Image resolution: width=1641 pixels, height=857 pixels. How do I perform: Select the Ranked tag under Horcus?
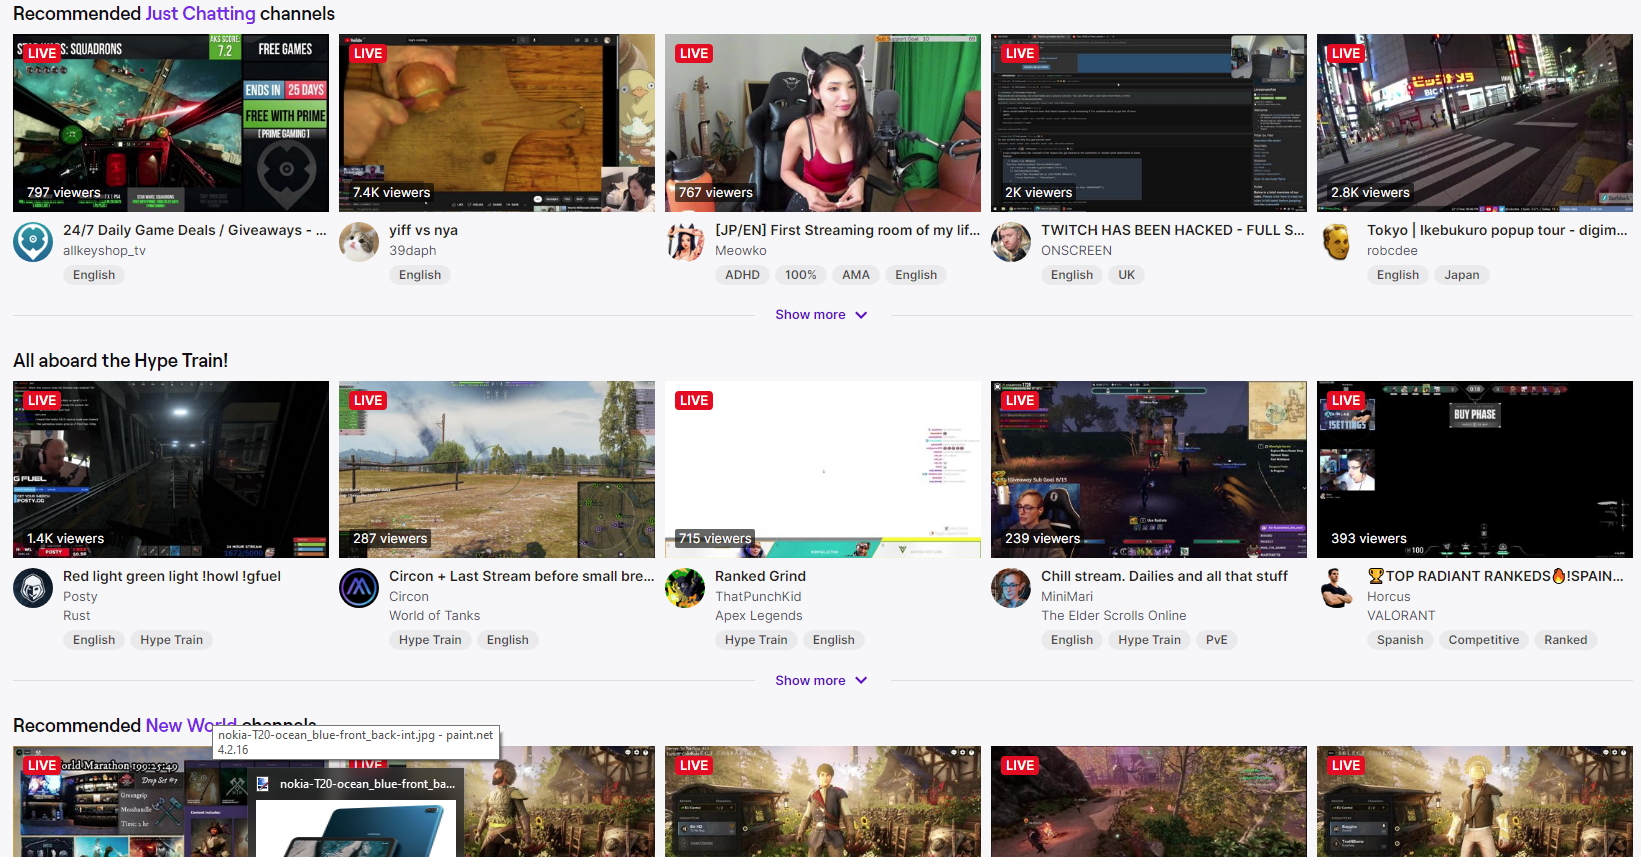tap(1566, 640)
